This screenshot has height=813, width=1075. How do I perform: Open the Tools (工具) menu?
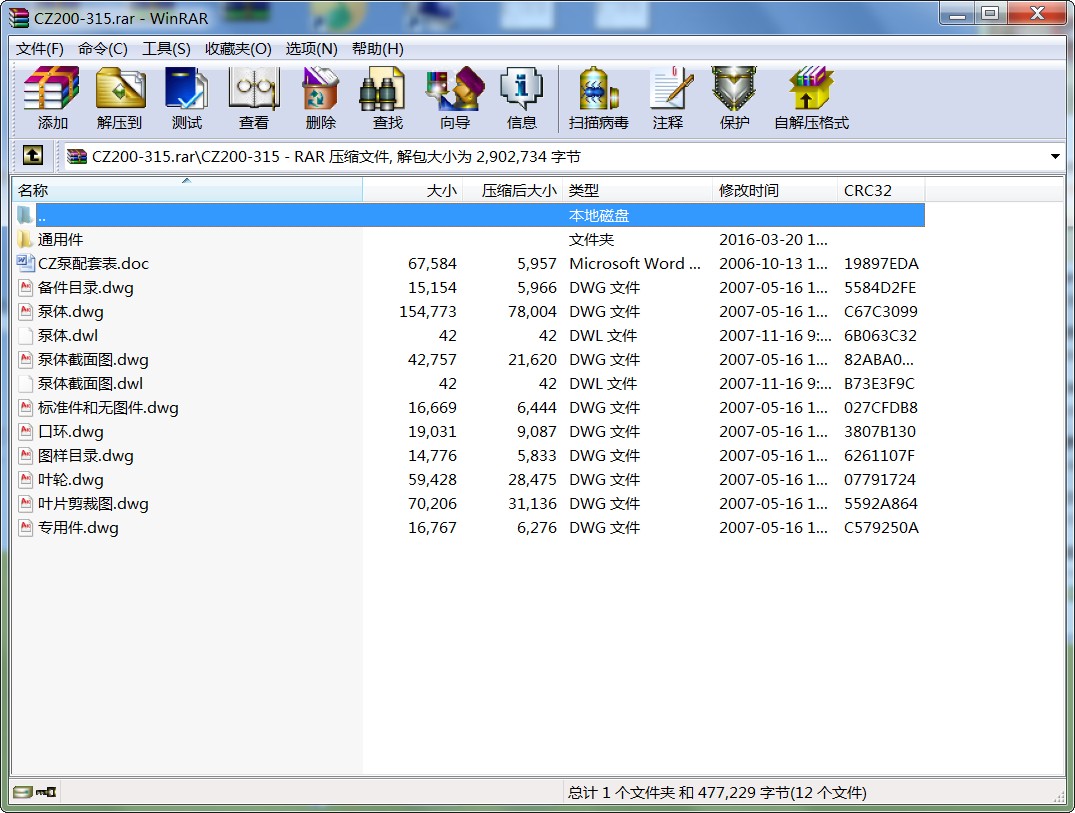(166, 49)
